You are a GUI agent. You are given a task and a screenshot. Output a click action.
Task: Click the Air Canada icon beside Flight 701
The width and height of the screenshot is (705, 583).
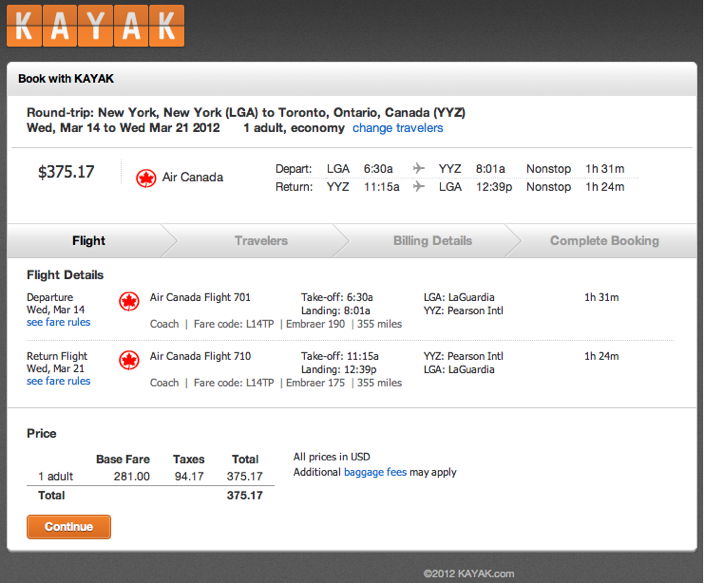point(129,301)
